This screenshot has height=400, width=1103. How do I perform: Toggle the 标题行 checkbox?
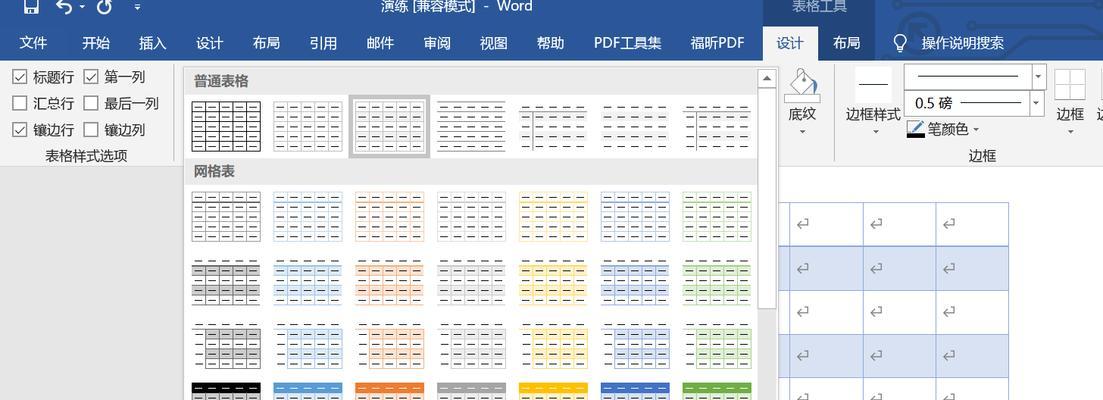coord(20,77)
